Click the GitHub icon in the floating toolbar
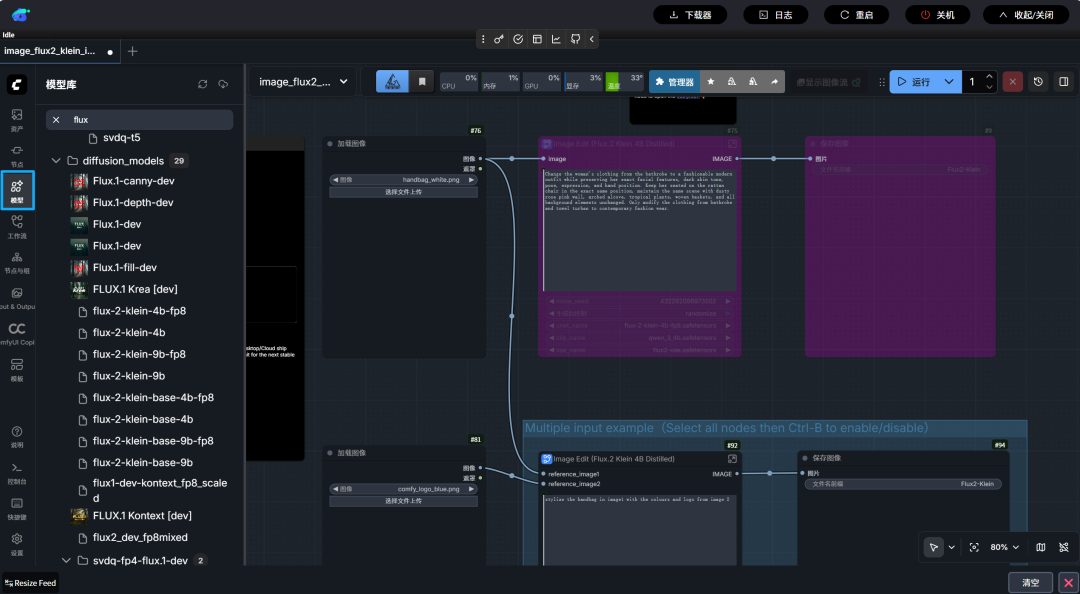 point(575,39)
